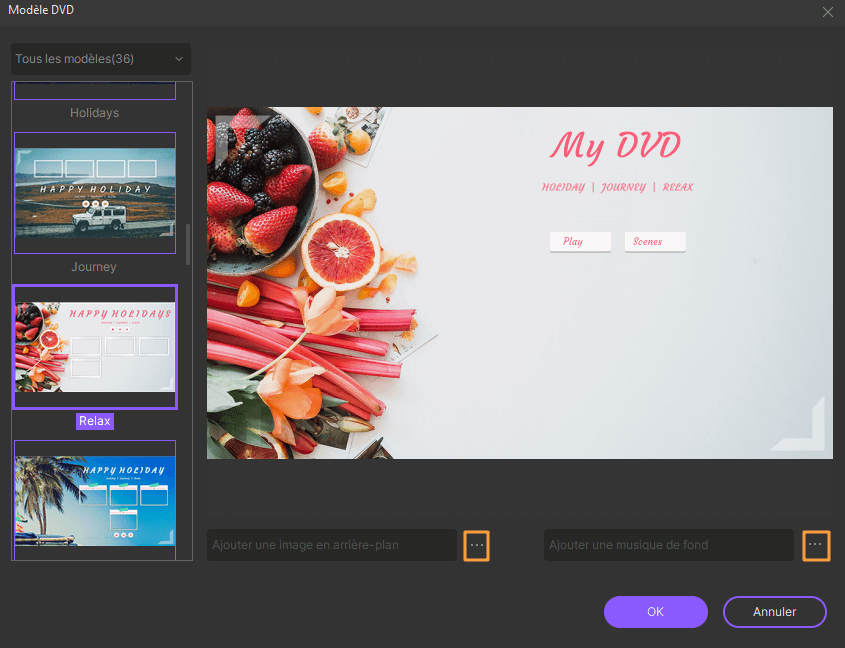This screenshot has height=648, width=845.
Task: Cancel with the Annuler button
Action: point(774,611)
